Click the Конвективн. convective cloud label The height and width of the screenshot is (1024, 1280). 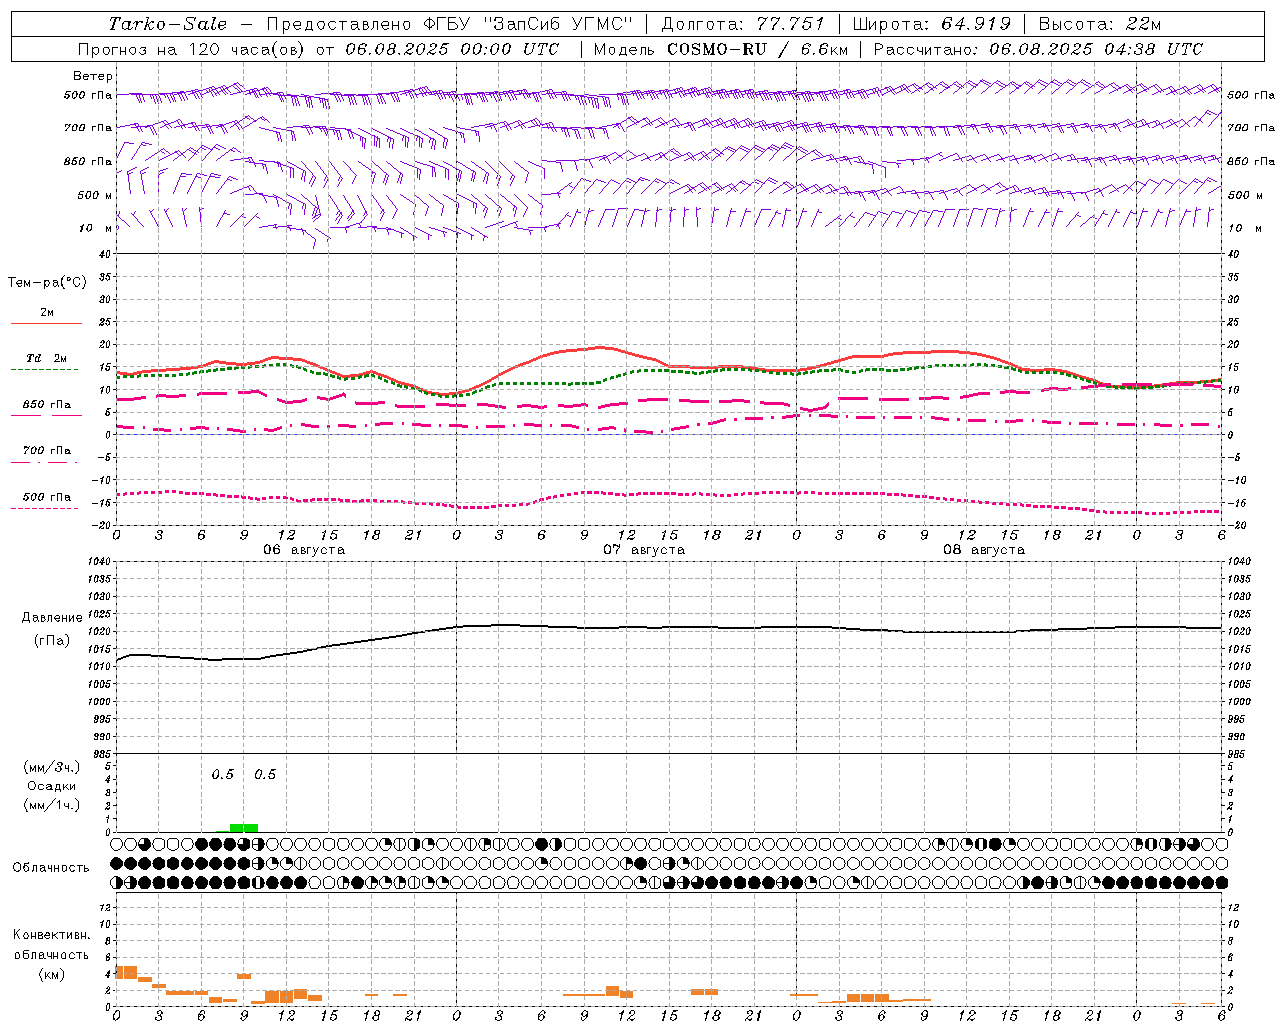pos(51,935)
